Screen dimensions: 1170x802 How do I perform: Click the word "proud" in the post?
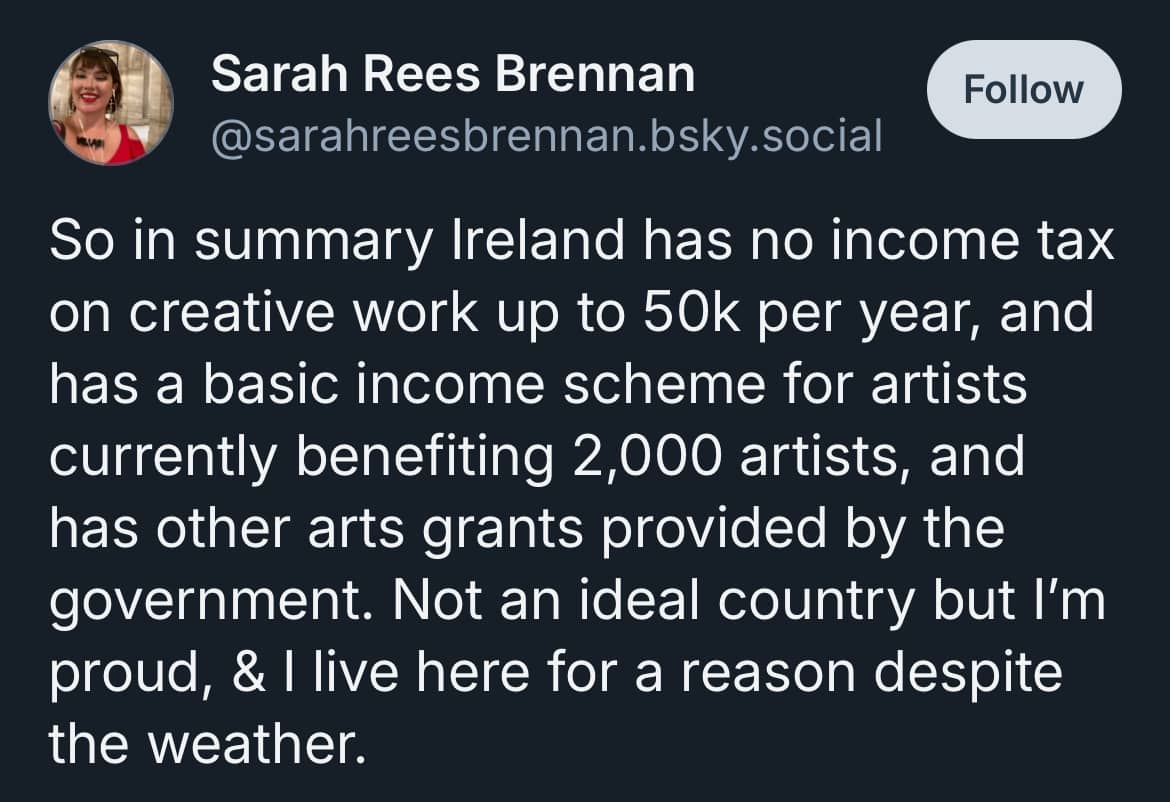120,671
